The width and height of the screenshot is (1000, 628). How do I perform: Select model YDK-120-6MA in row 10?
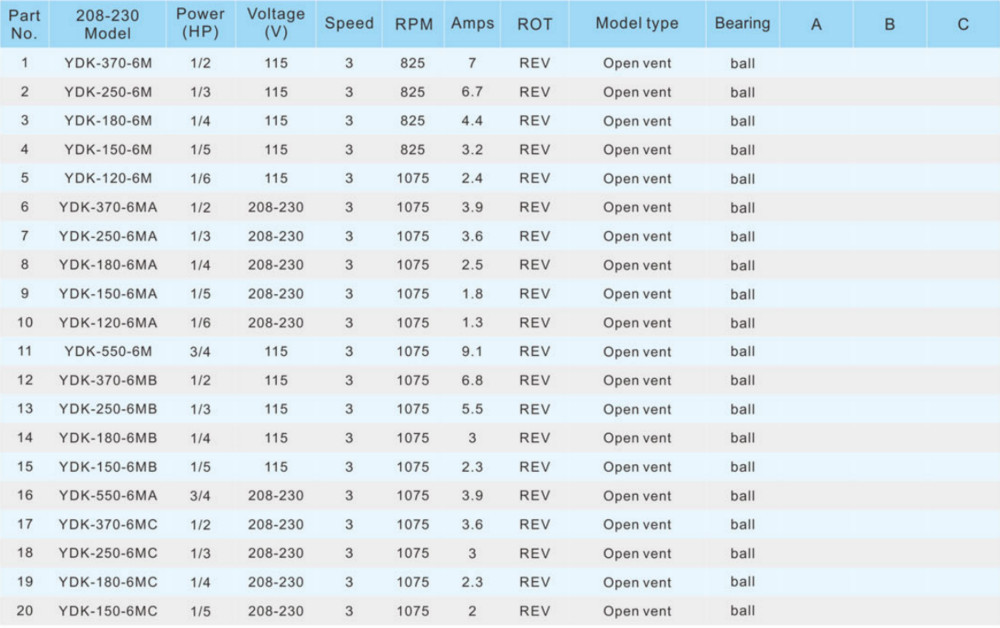coord(108,323)
